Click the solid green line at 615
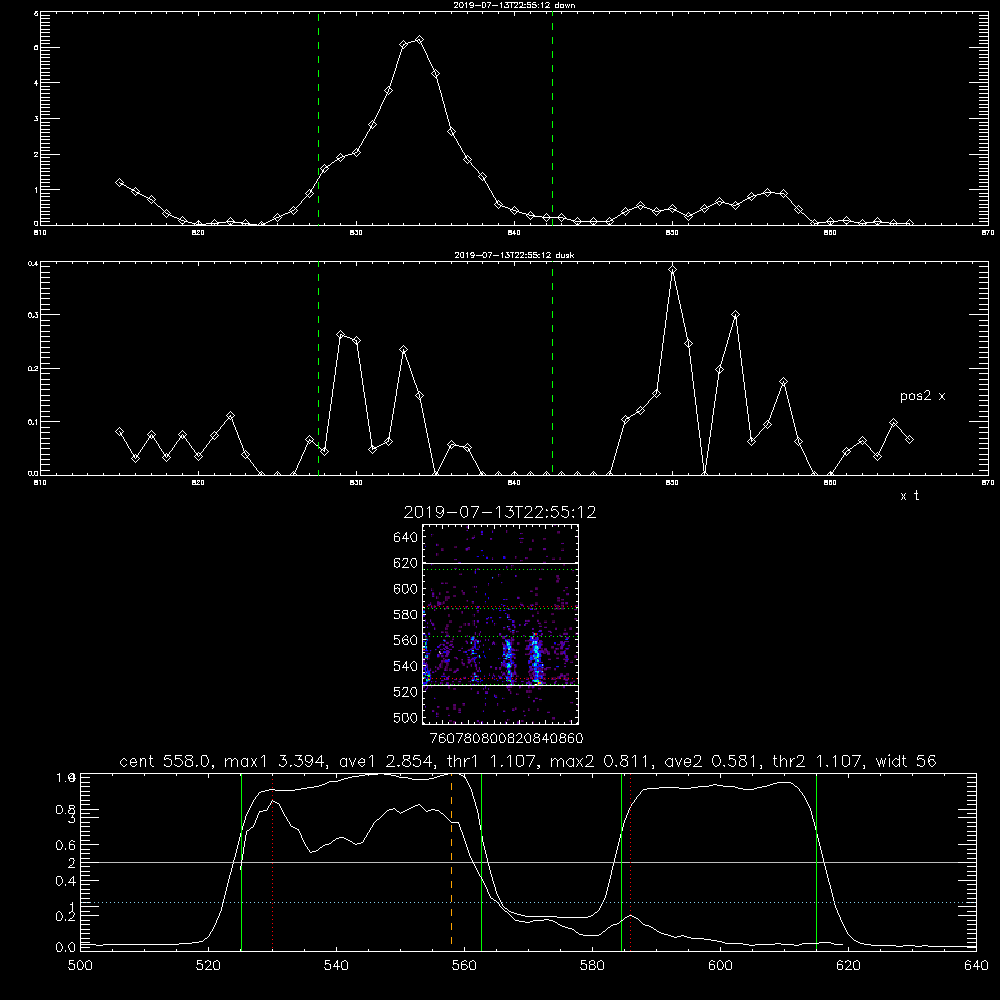Screen dimensions: 1000x1000 tap(816, 861)
